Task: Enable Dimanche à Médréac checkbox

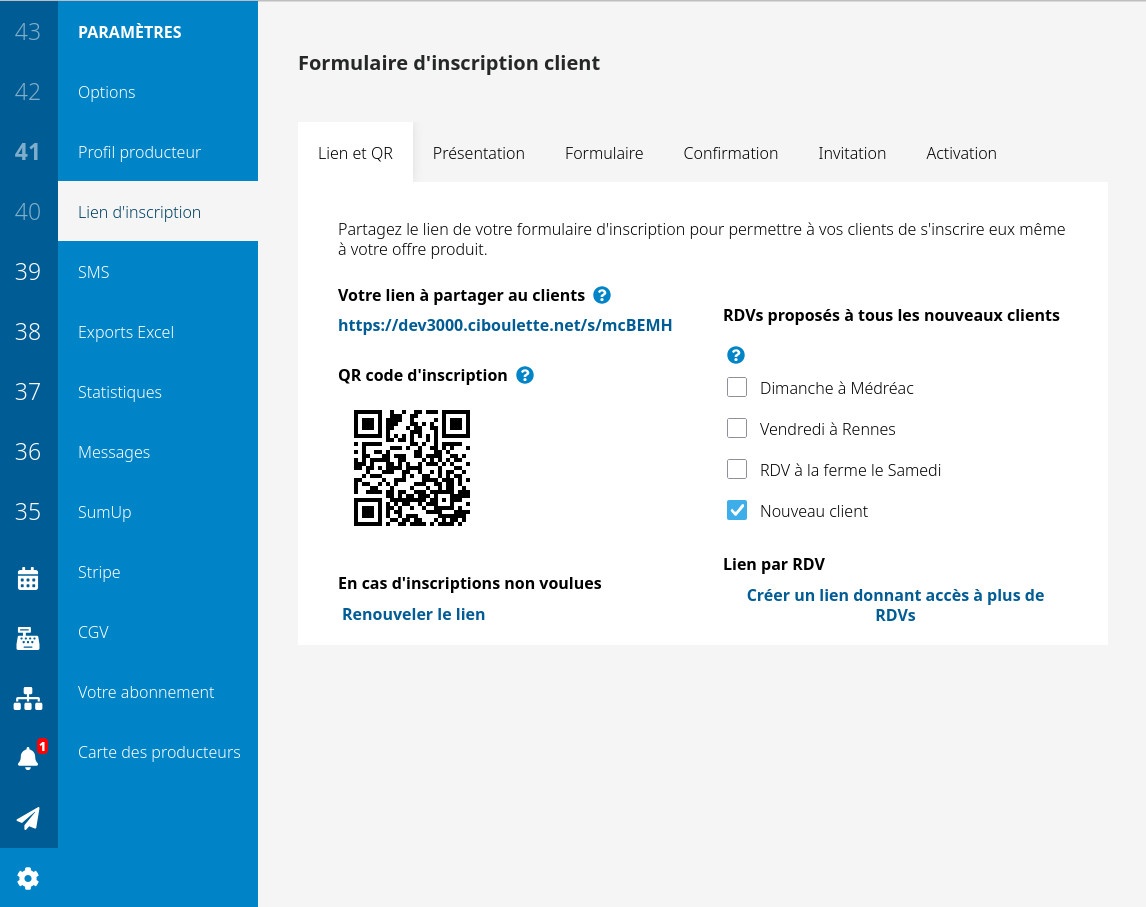Action: point(737,388)
